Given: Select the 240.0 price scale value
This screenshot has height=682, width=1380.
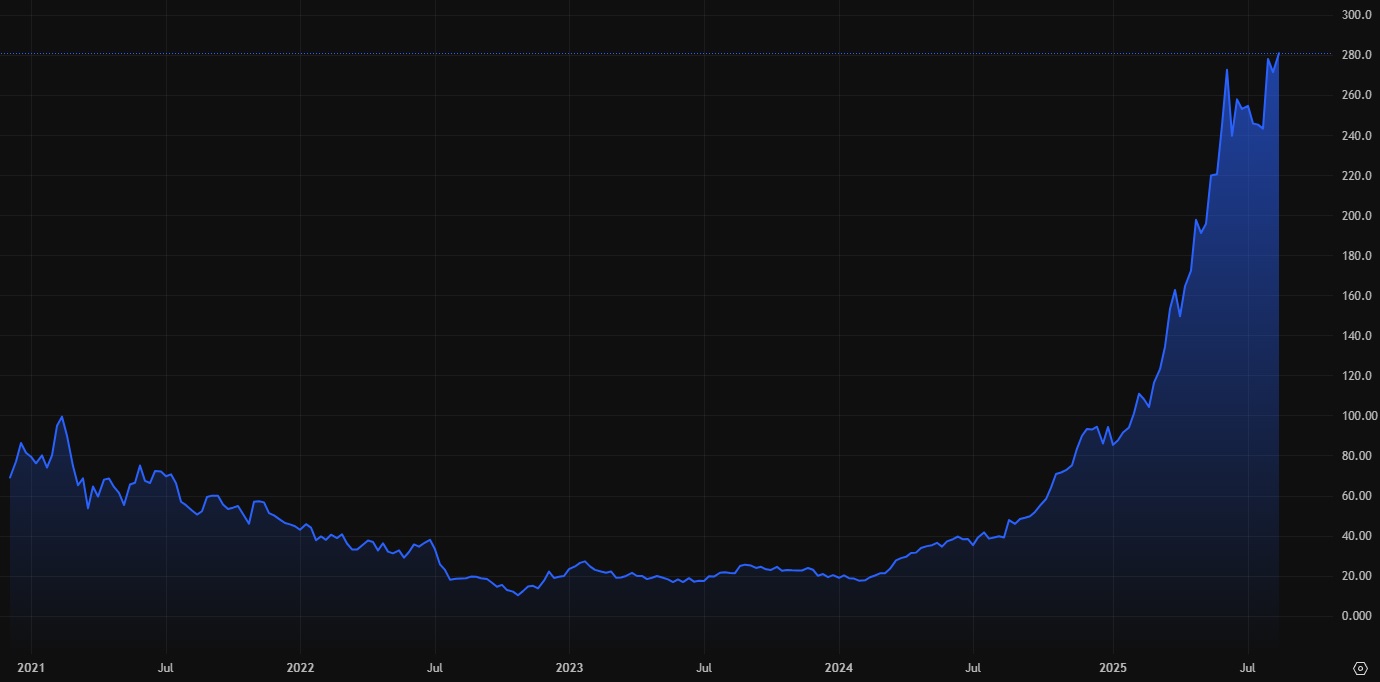Looking at the screenshot, I should click(1356, 135).
